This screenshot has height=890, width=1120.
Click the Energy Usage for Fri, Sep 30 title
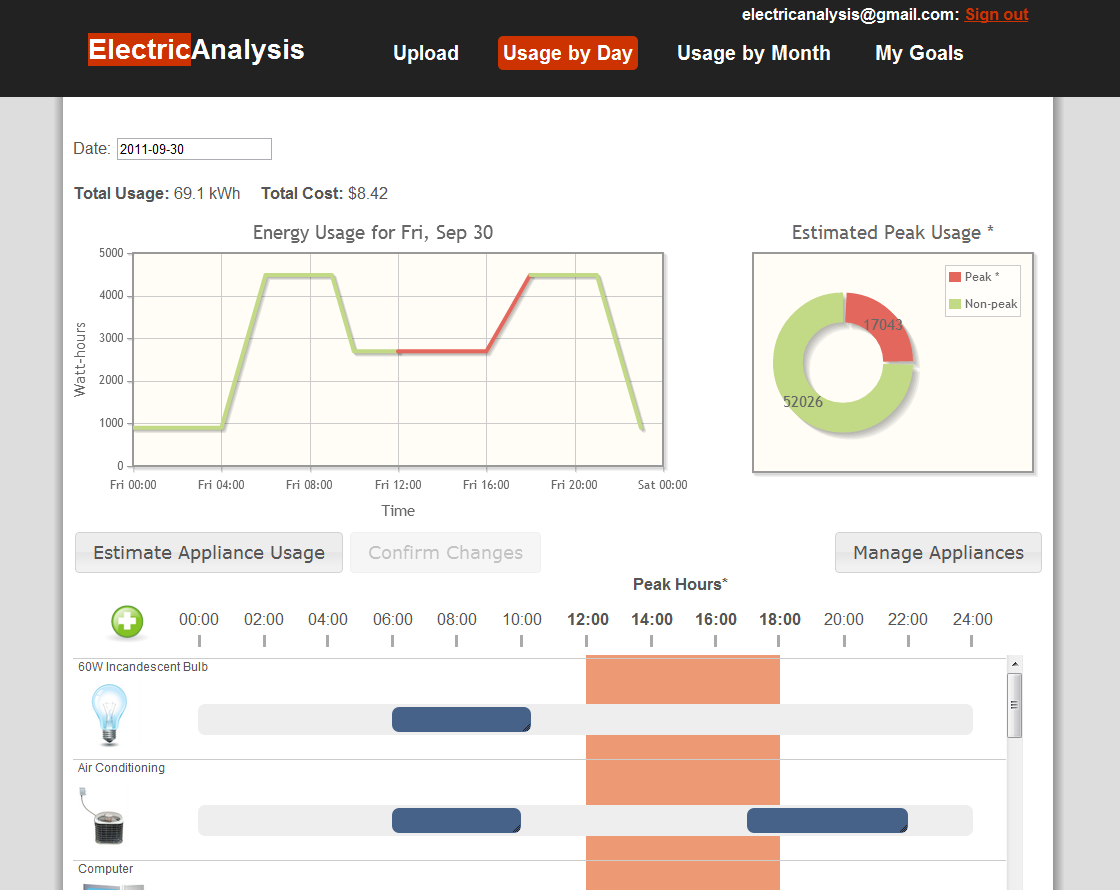pyautogui.click(x=373, y=233)
